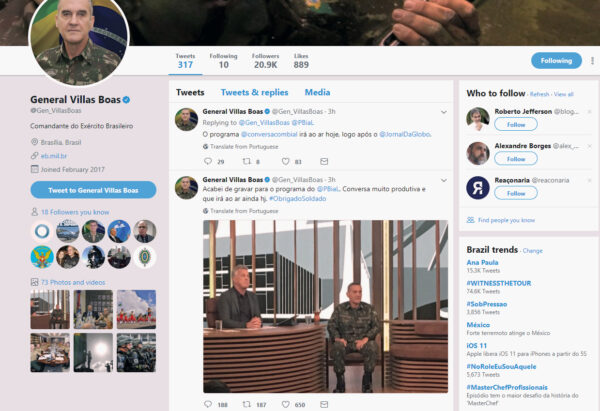Open second tweet dropdown caret
Screen dimensions: 600x411
click(444, 180)
